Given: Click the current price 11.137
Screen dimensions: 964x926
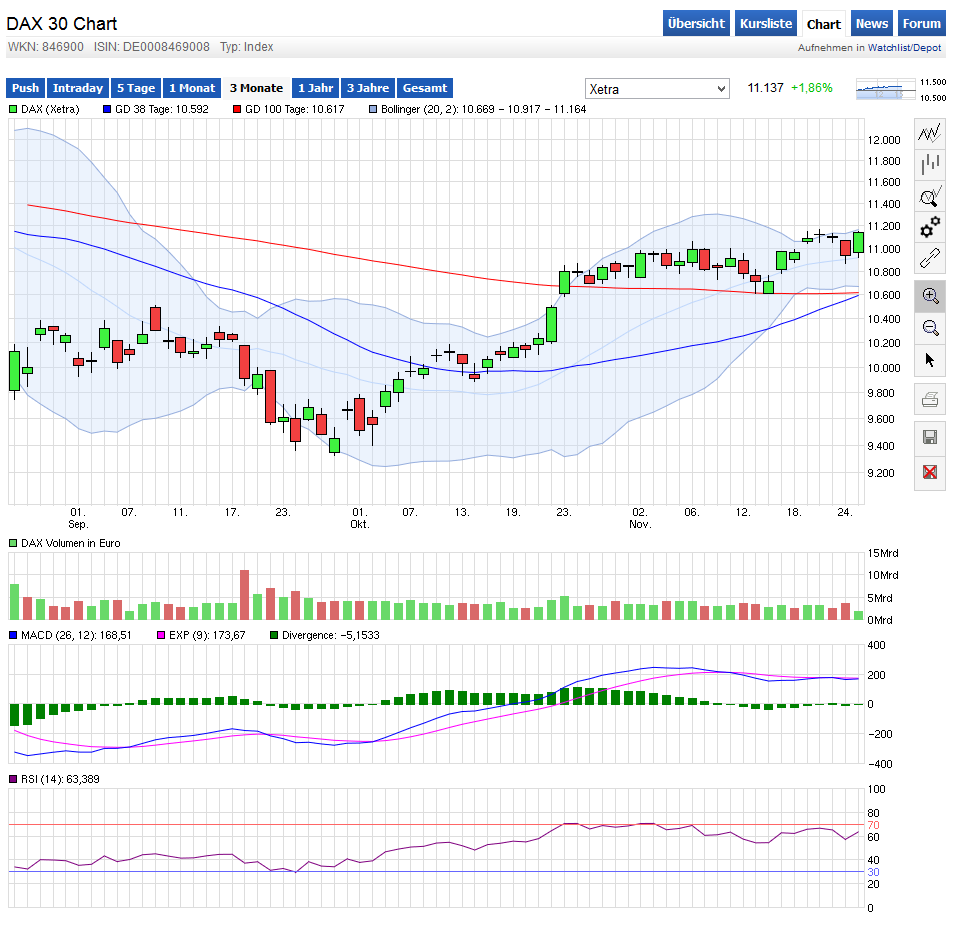Looking at the screenshot, I should [765, 88].
